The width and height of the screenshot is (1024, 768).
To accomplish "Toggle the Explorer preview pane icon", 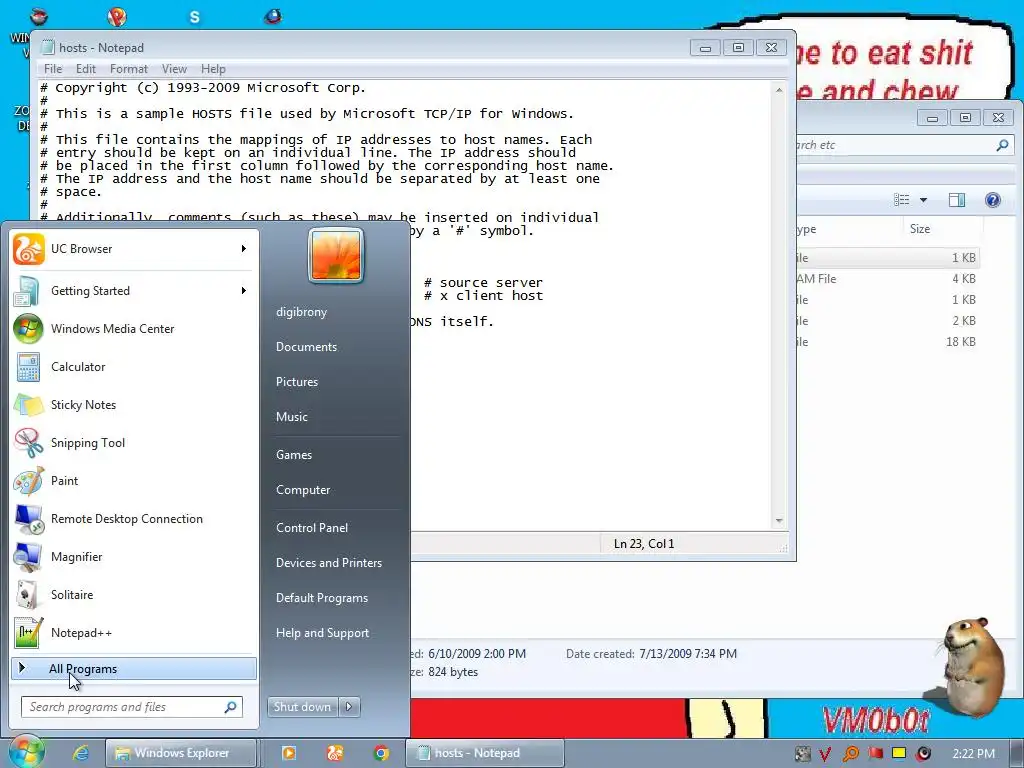I will pyautogui.click(x=957, y=200).
